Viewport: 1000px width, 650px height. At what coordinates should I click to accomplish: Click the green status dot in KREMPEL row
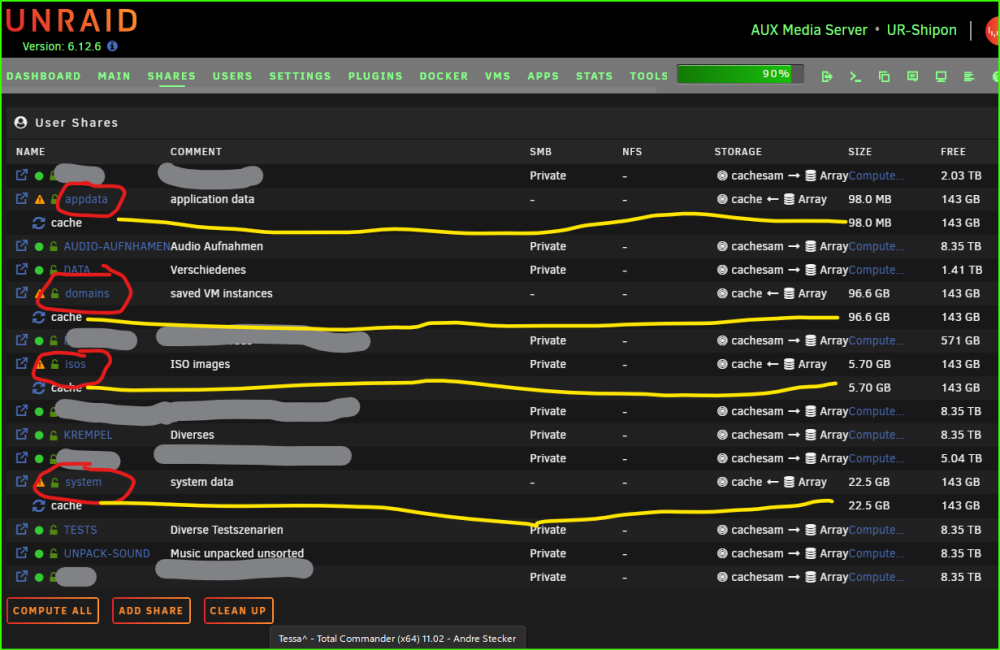pyautogui.click(x=39, y=436)
